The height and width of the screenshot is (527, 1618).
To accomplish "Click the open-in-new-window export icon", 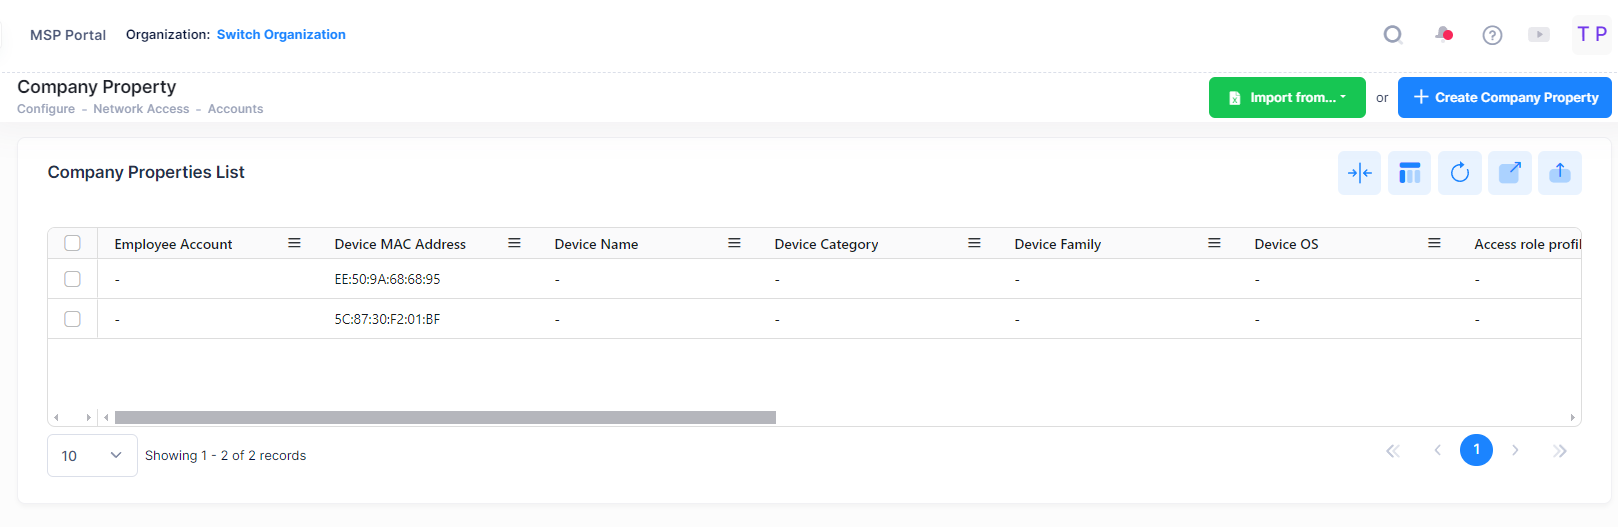I will pos(1509,173).
